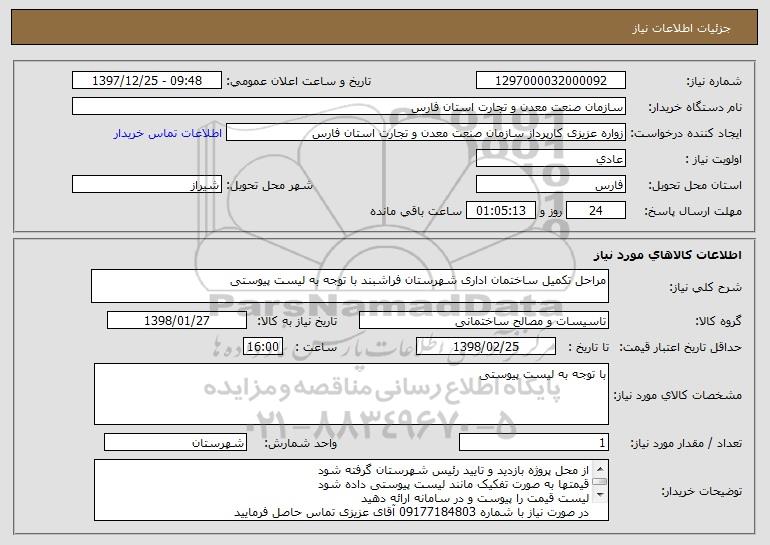This screenshot has width=770, height=545.
Task: Click the remaining time field 01:05:13
Action: pos(500,211)
